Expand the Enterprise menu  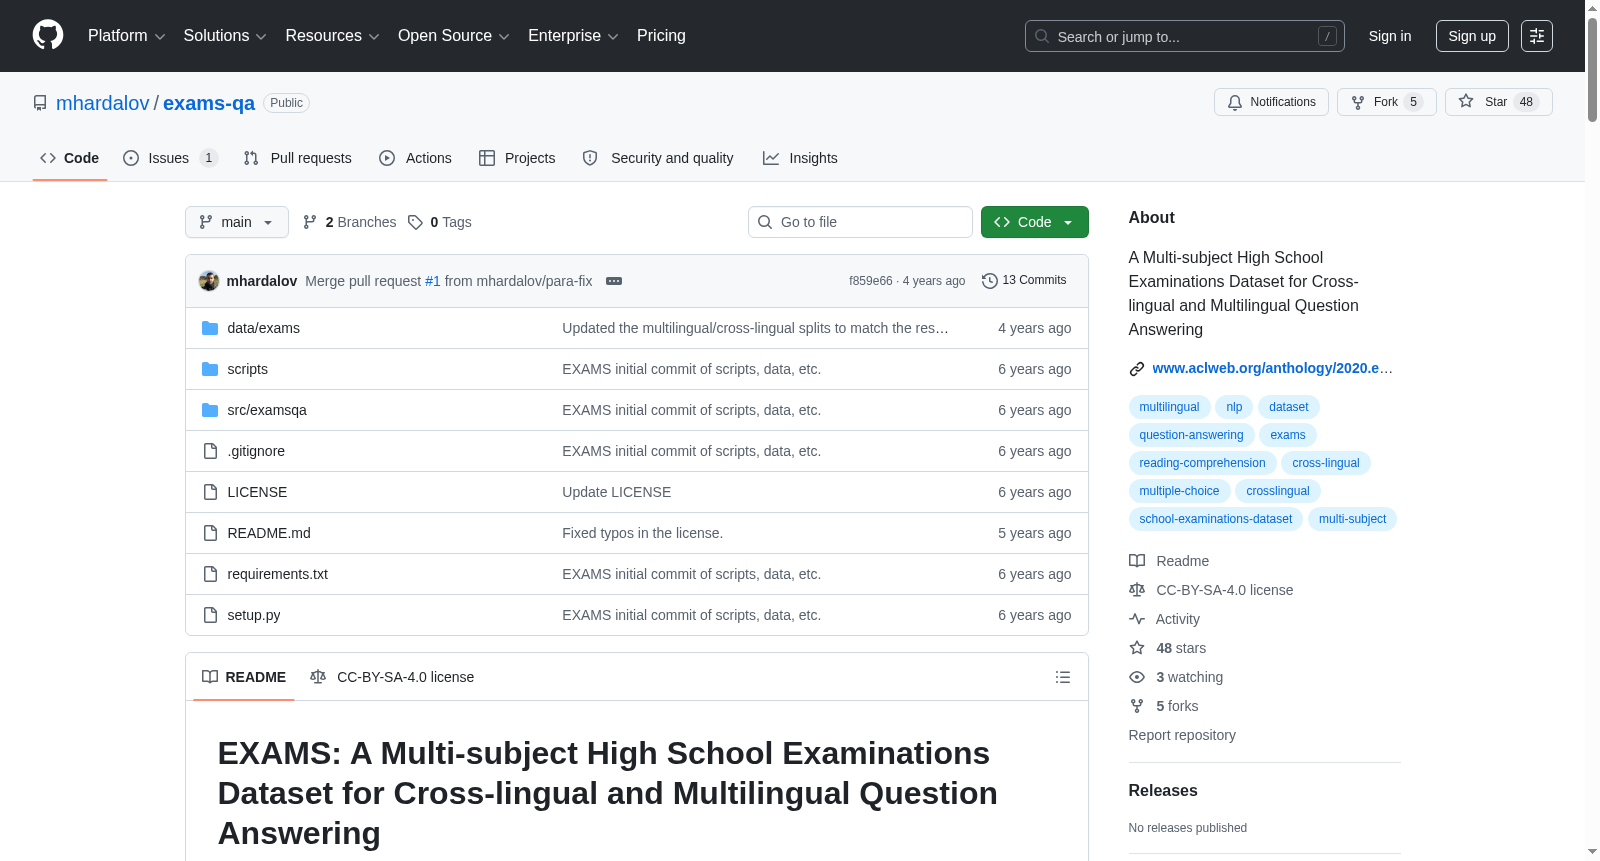pyautogui.click(x=573, y=36)
